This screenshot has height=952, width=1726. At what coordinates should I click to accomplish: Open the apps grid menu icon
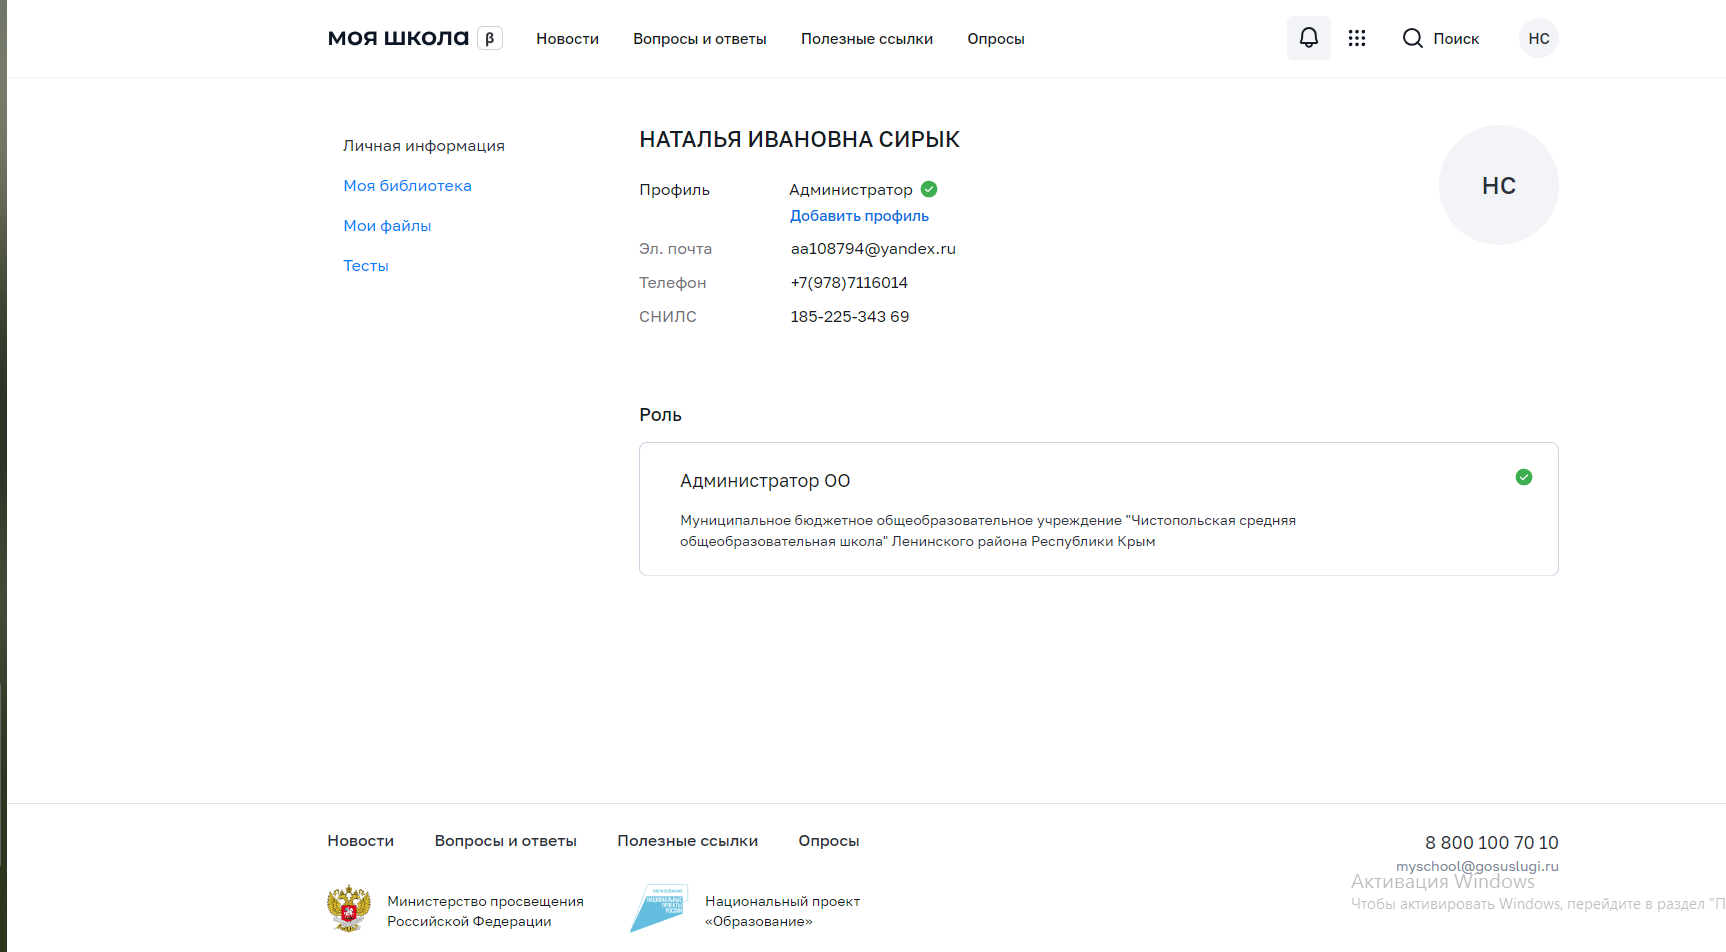(x=1356, y=38)
